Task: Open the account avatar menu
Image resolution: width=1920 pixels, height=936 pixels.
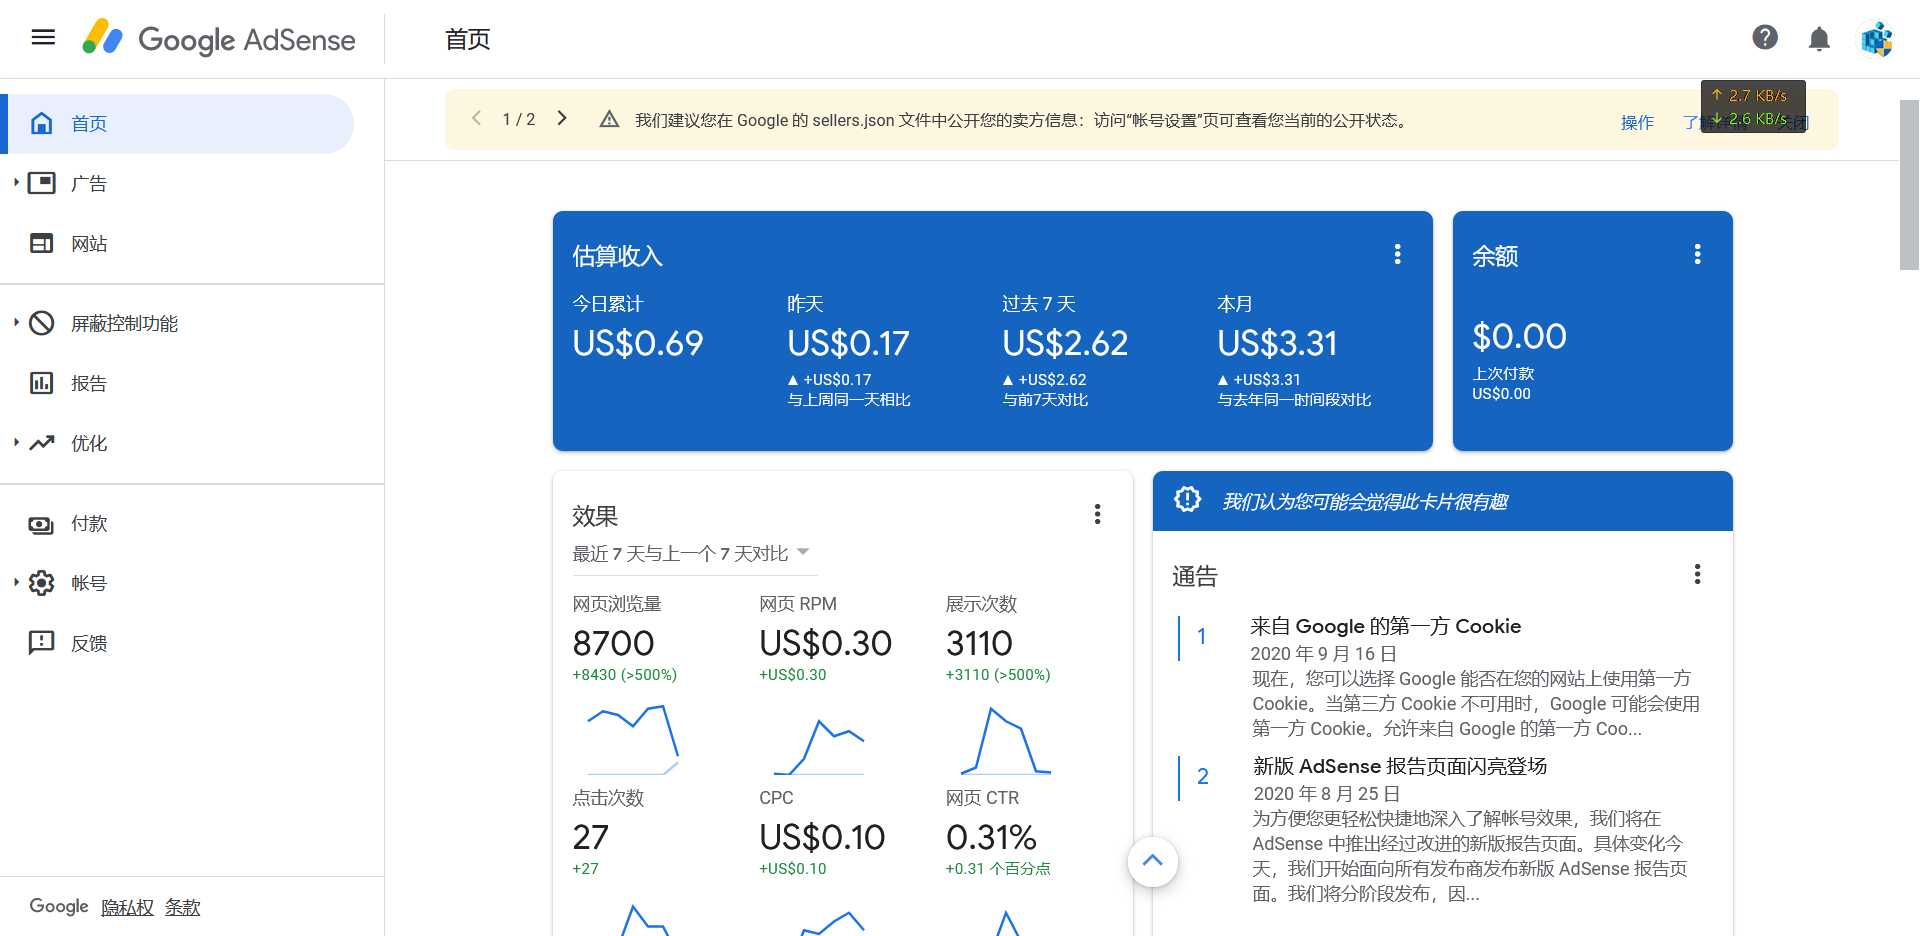Action: tap(1876, 39)
